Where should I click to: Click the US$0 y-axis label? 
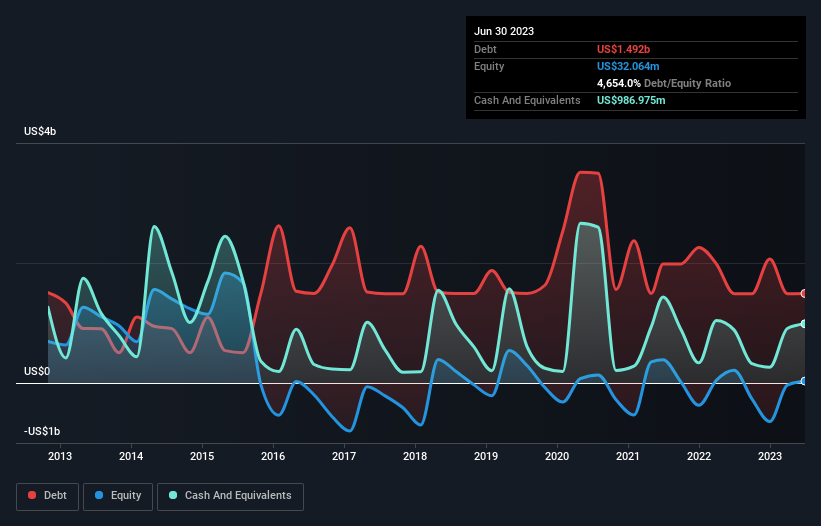coord(37,372)
